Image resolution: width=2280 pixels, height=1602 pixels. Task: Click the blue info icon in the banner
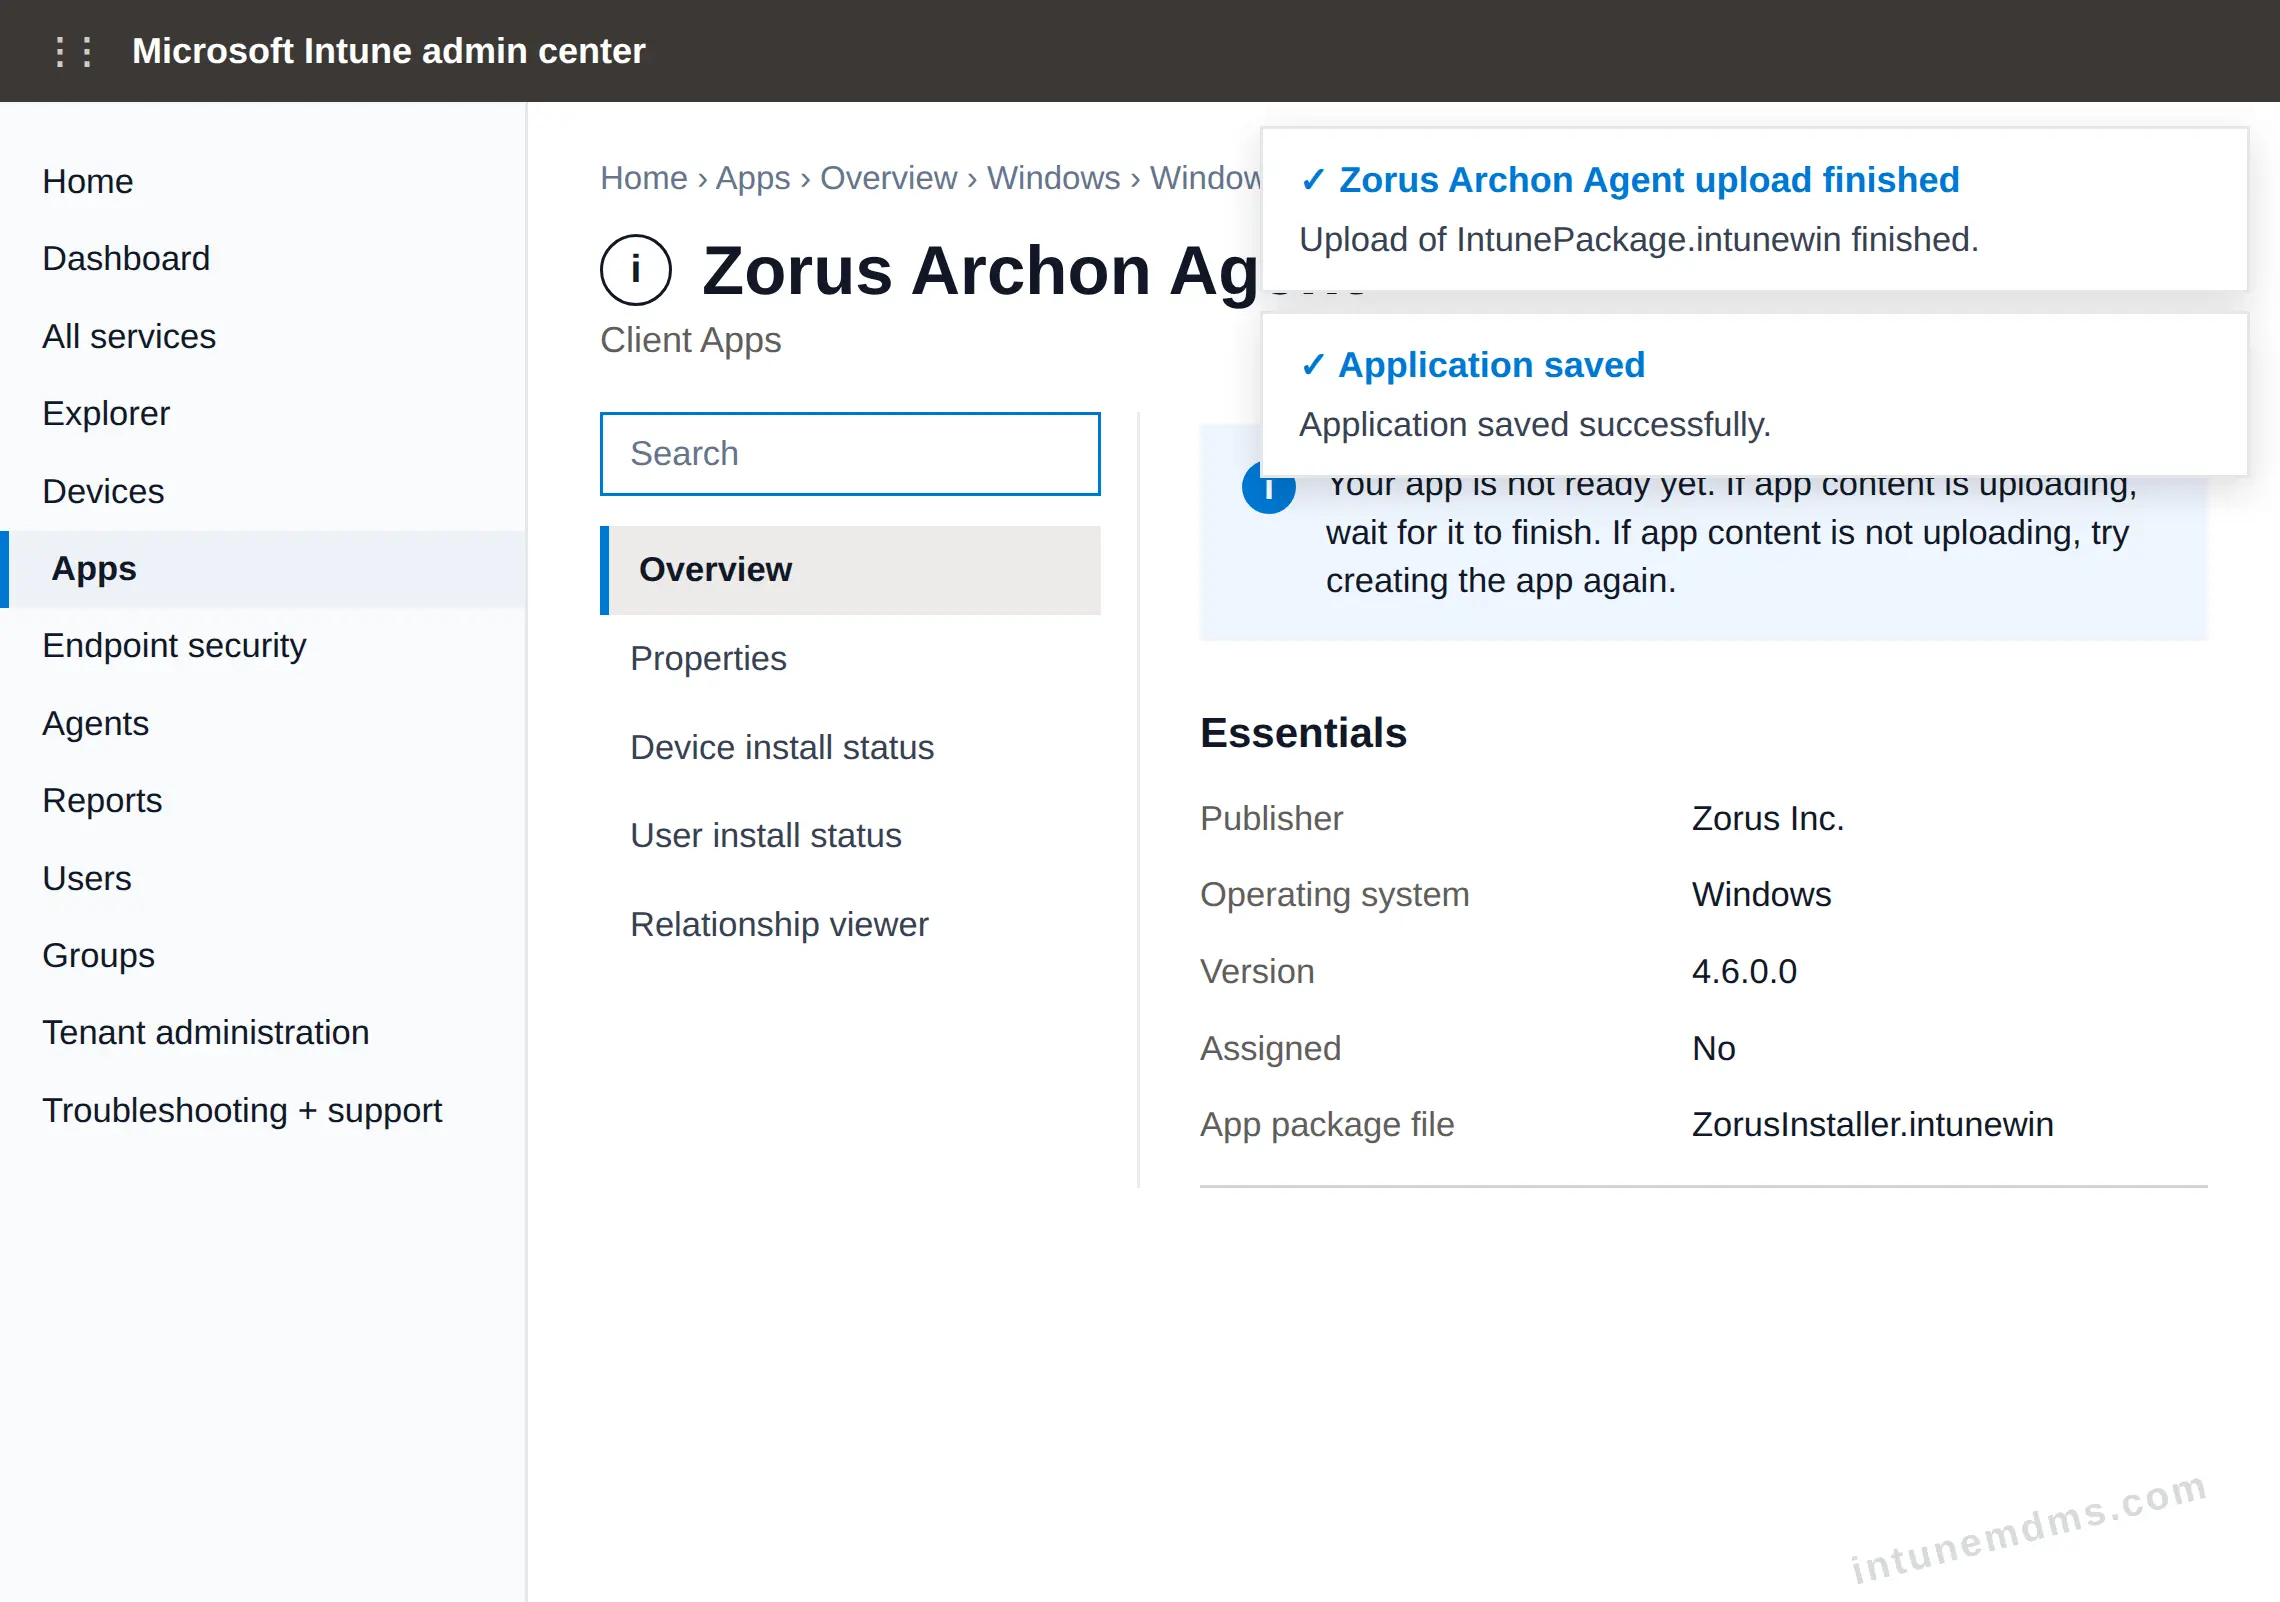pyautogui.click(x=1268, y=488)
